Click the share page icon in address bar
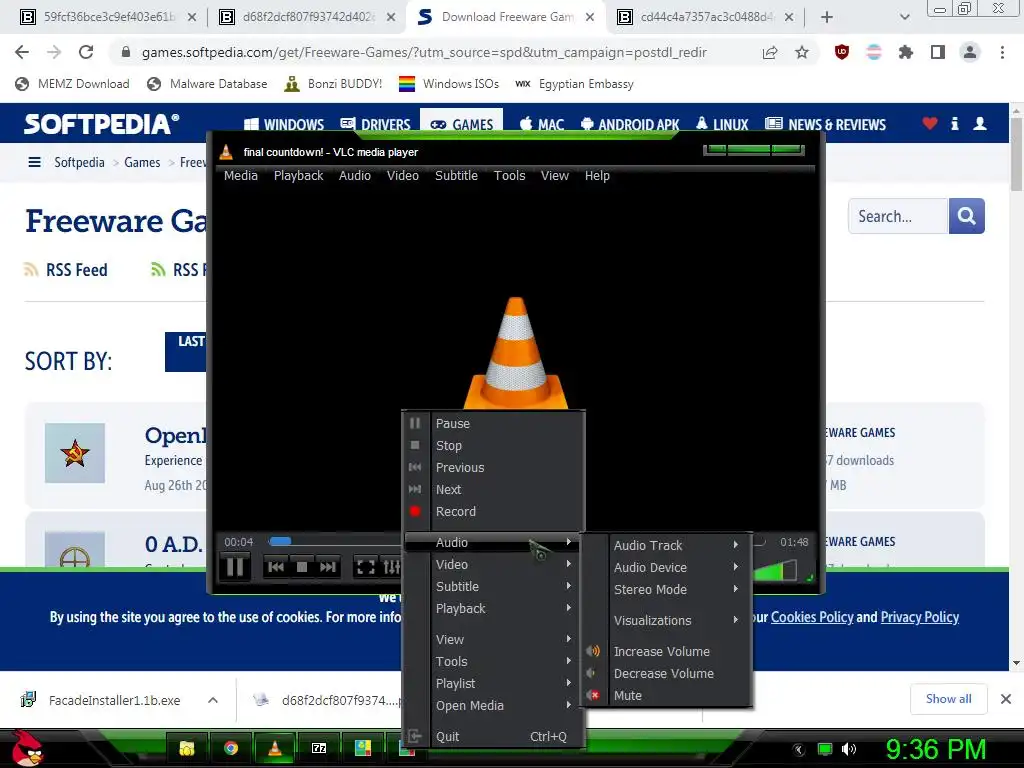The image size is (1024, 768). coord(770,52)
